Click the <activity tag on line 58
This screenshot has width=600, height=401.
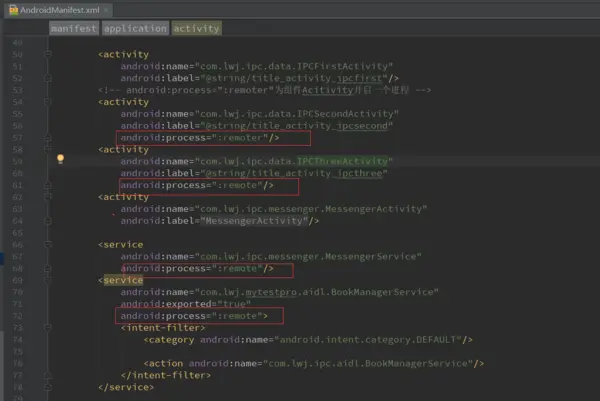[x=123, y=149]
